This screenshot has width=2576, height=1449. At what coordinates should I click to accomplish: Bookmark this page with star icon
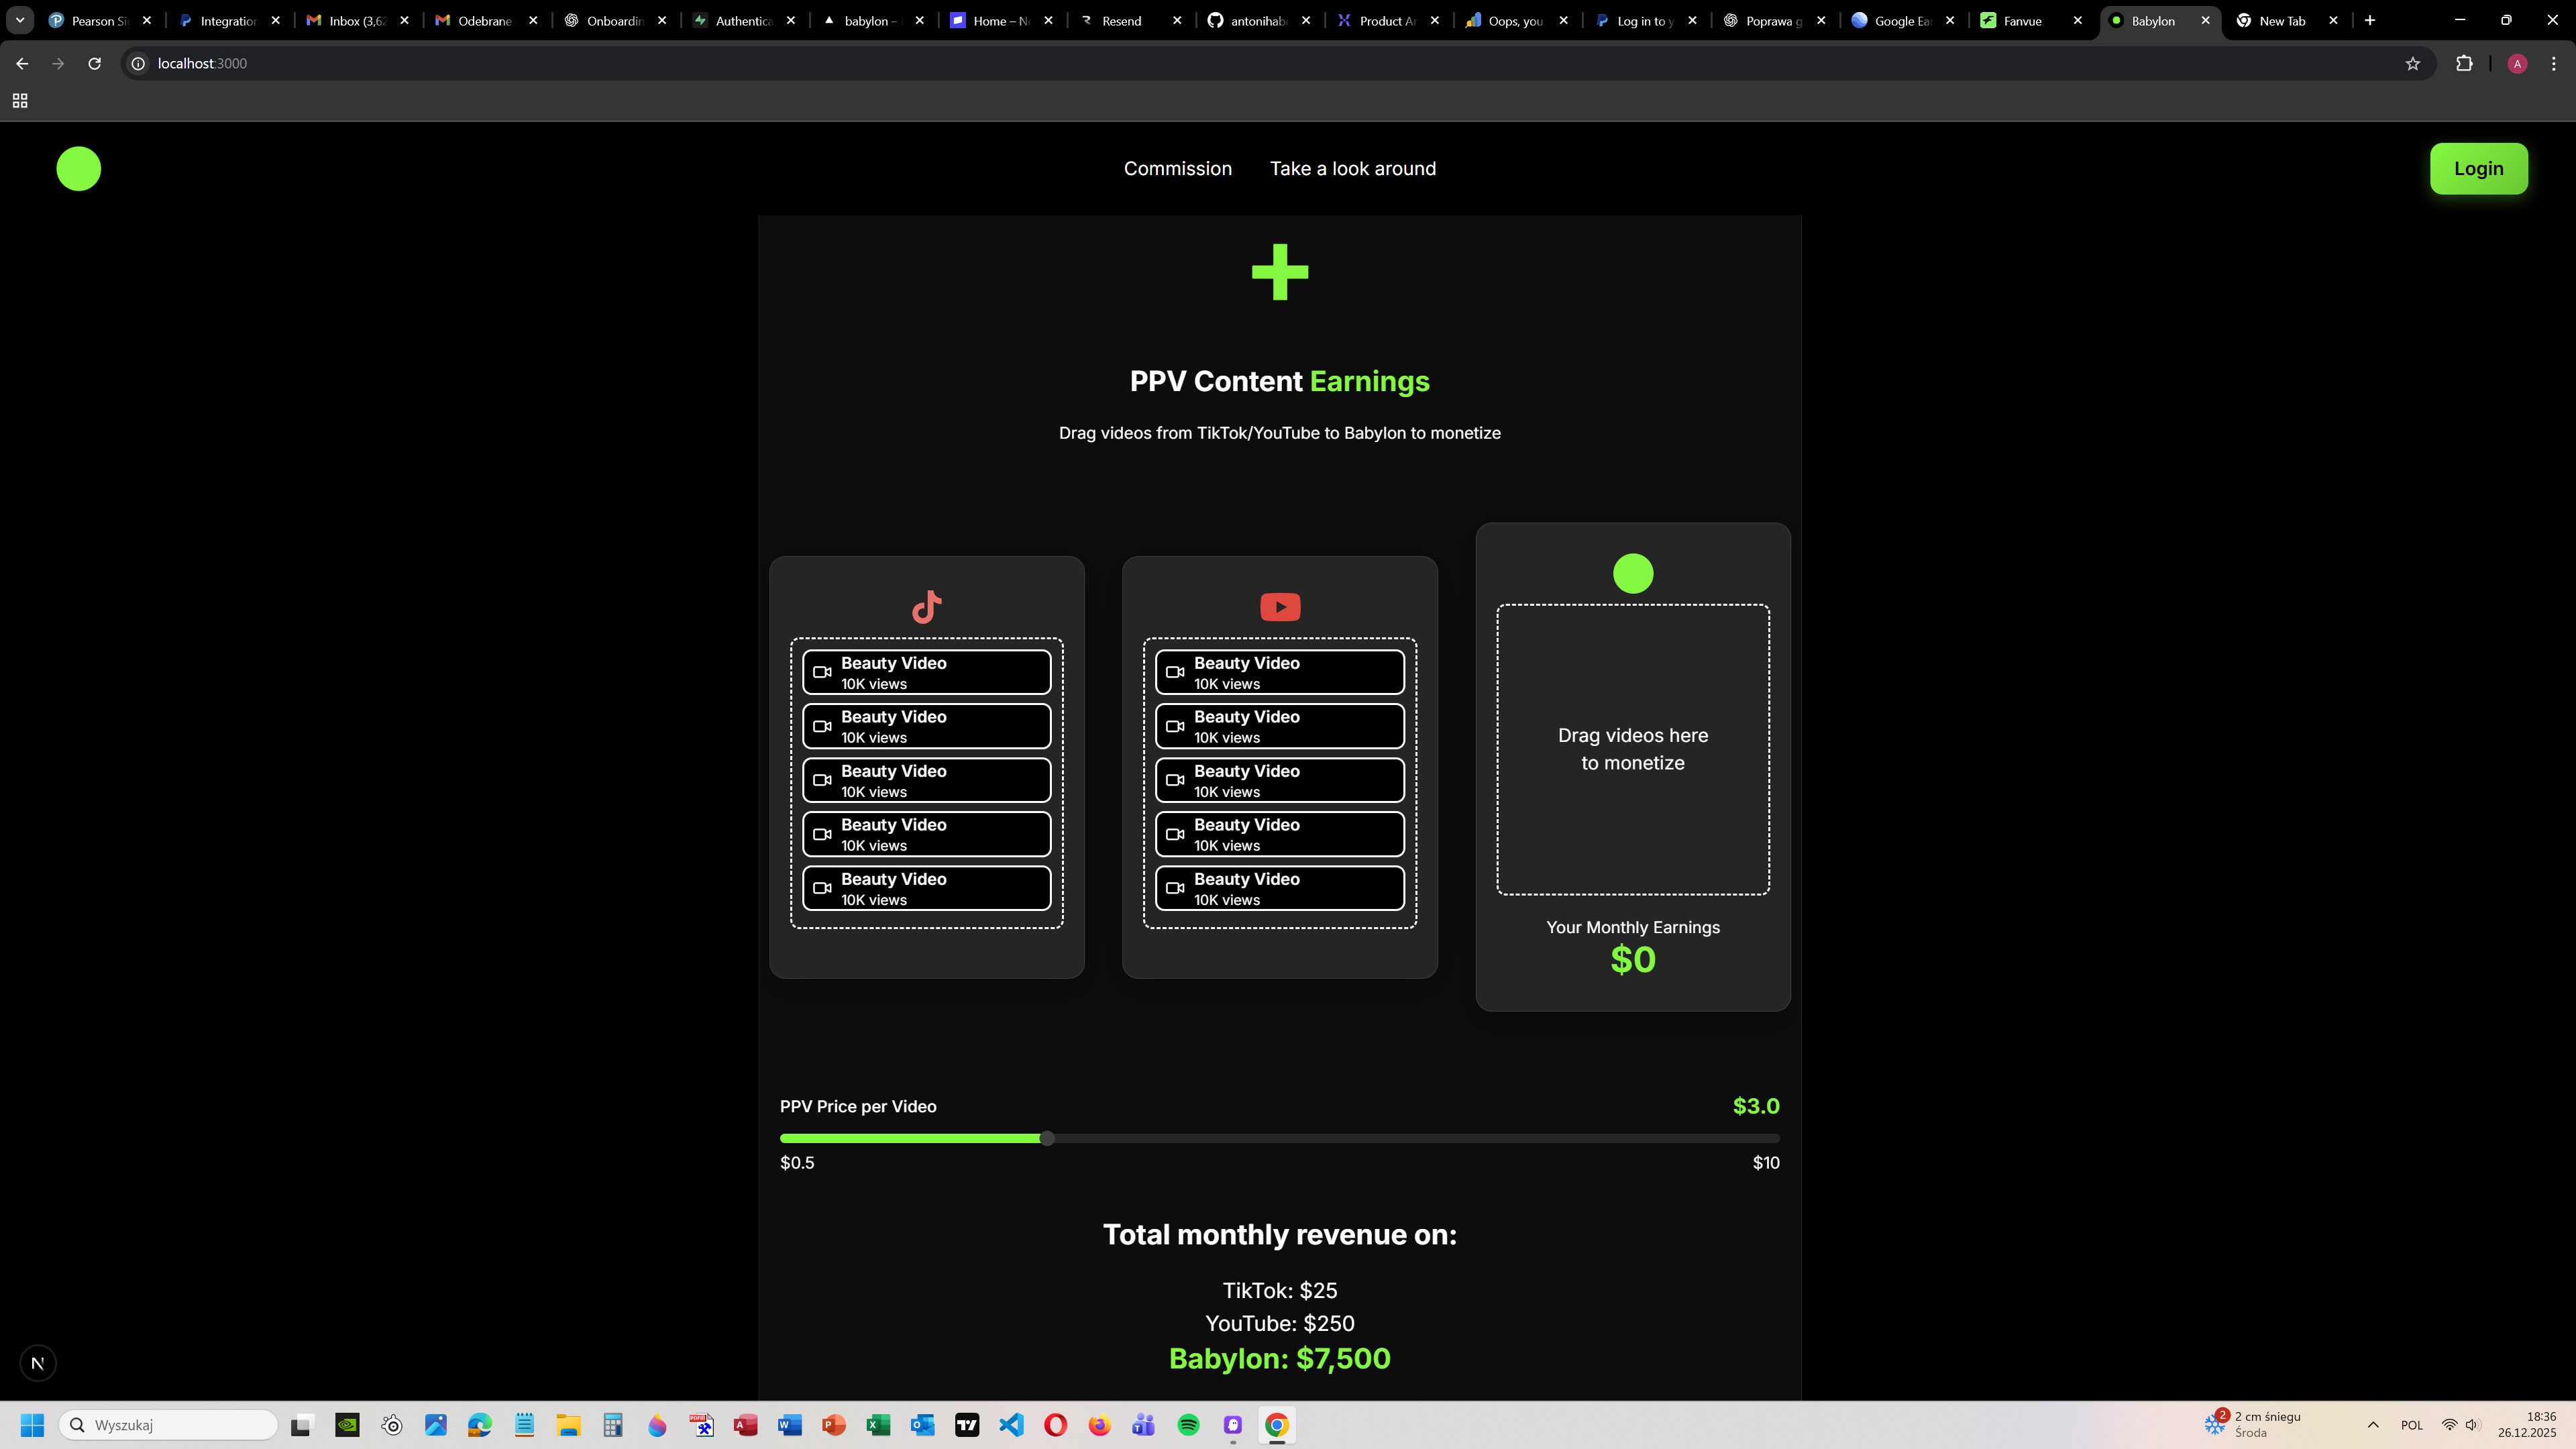tap(2412, 64)
